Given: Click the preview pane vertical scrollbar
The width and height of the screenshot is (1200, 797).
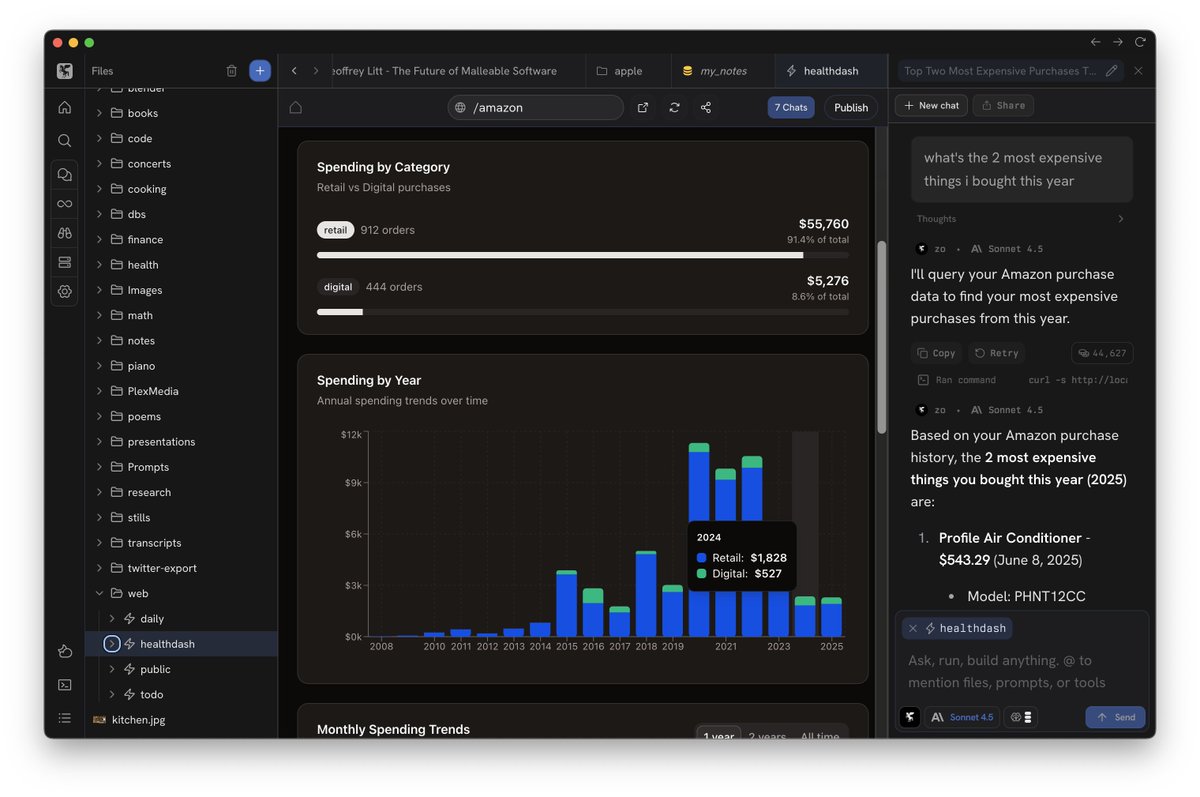Looking at the screenshot, I should tap(881, 337).
